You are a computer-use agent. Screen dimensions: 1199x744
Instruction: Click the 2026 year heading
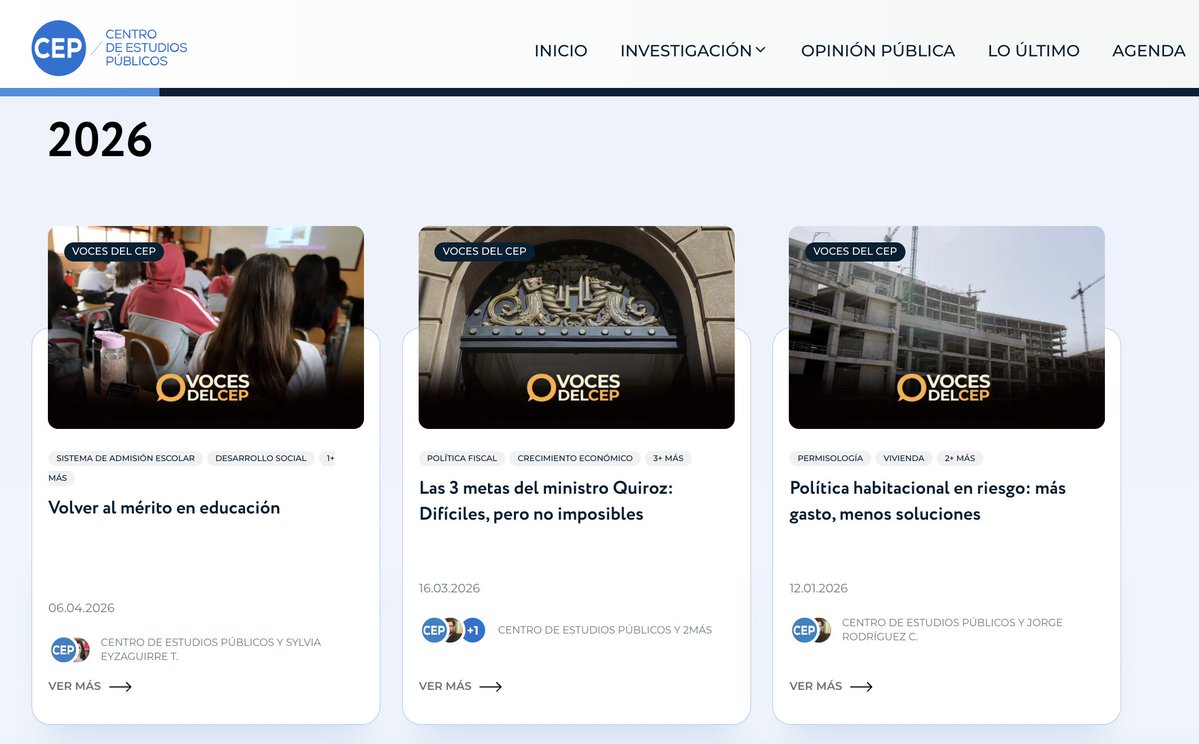[100, 140]
